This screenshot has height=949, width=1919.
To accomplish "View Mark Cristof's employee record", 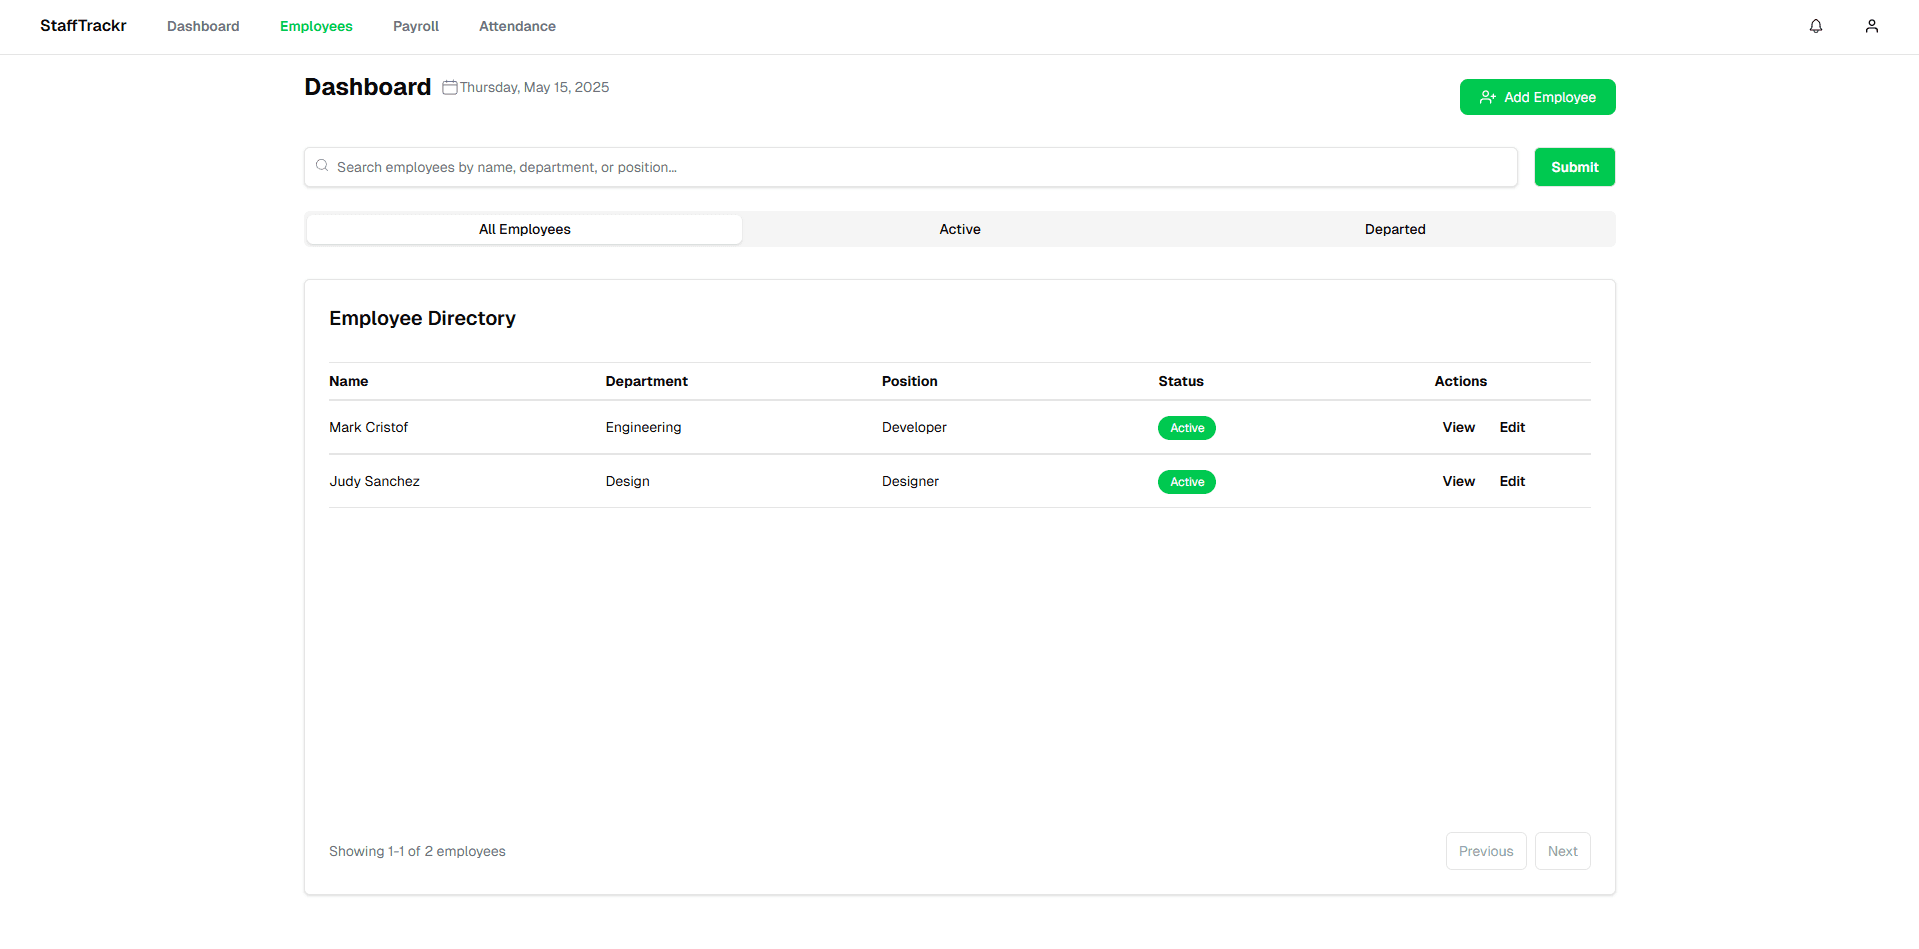I will point(1458,427).
